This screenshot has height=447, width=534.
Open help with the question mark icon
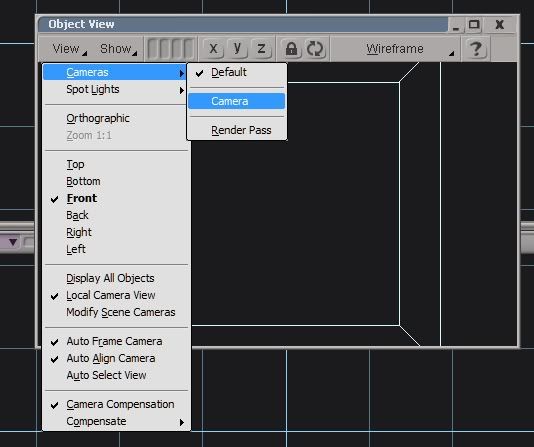476,49
